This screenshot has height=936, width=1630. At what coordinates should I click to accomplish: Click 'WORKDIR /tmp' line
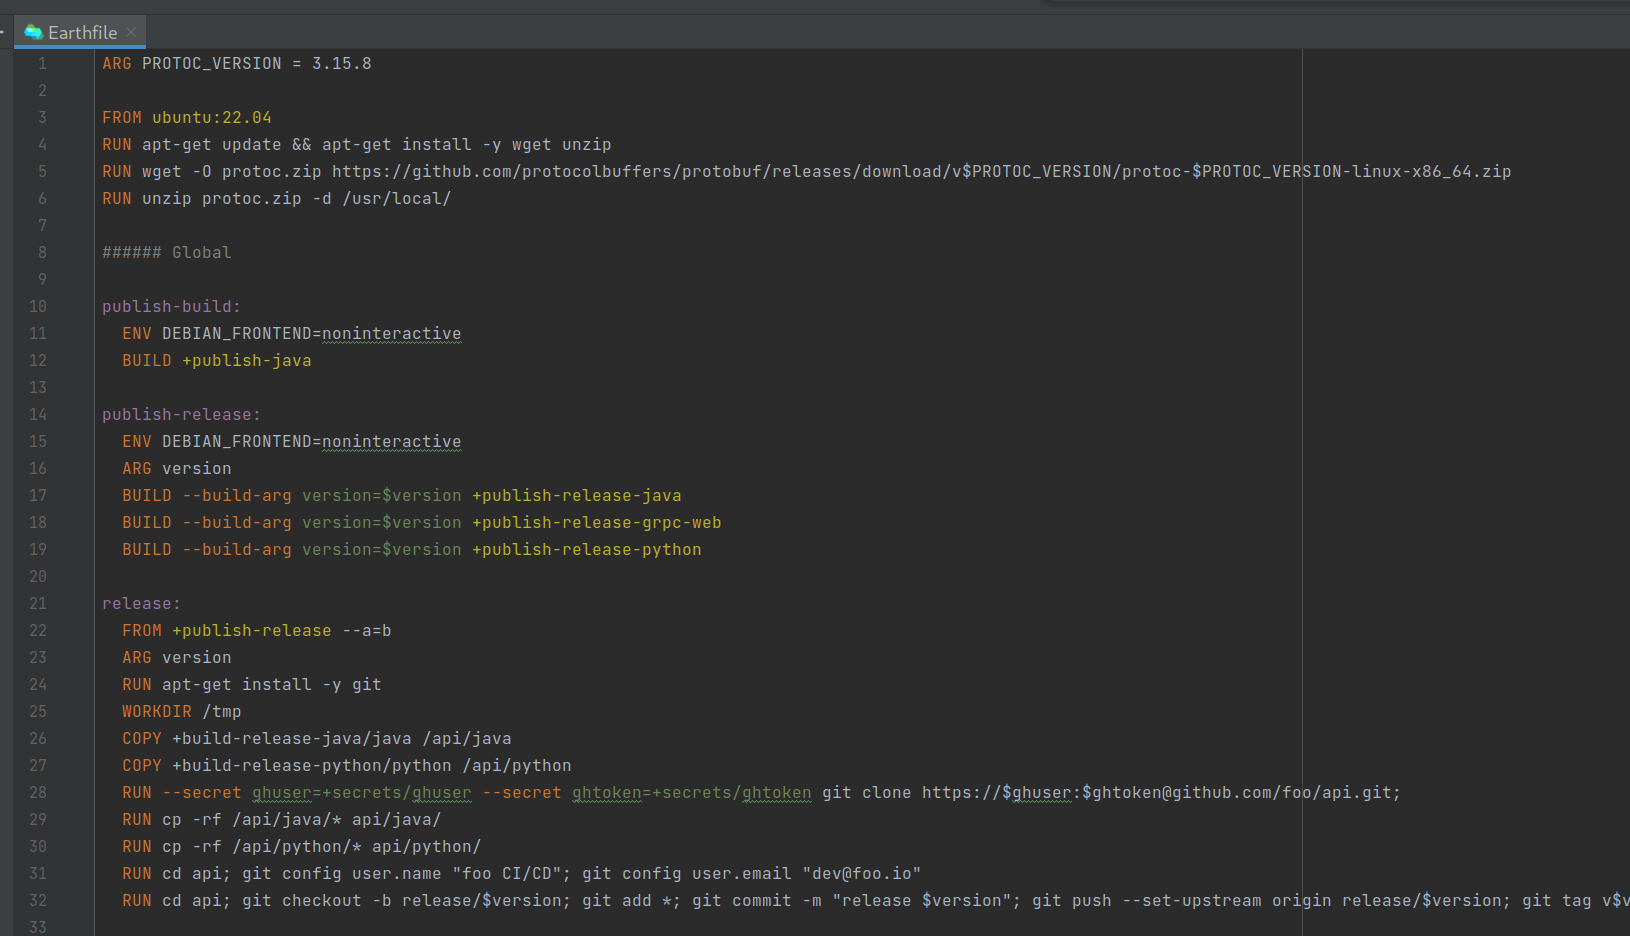[x=182, y=711]
